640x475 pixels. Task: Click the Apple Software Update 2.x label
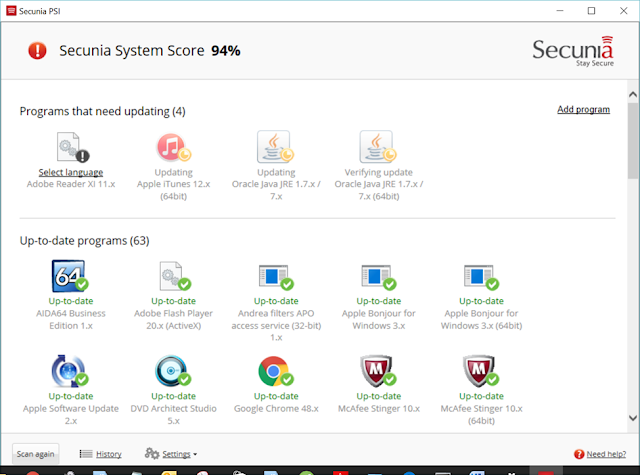point(71,415)
